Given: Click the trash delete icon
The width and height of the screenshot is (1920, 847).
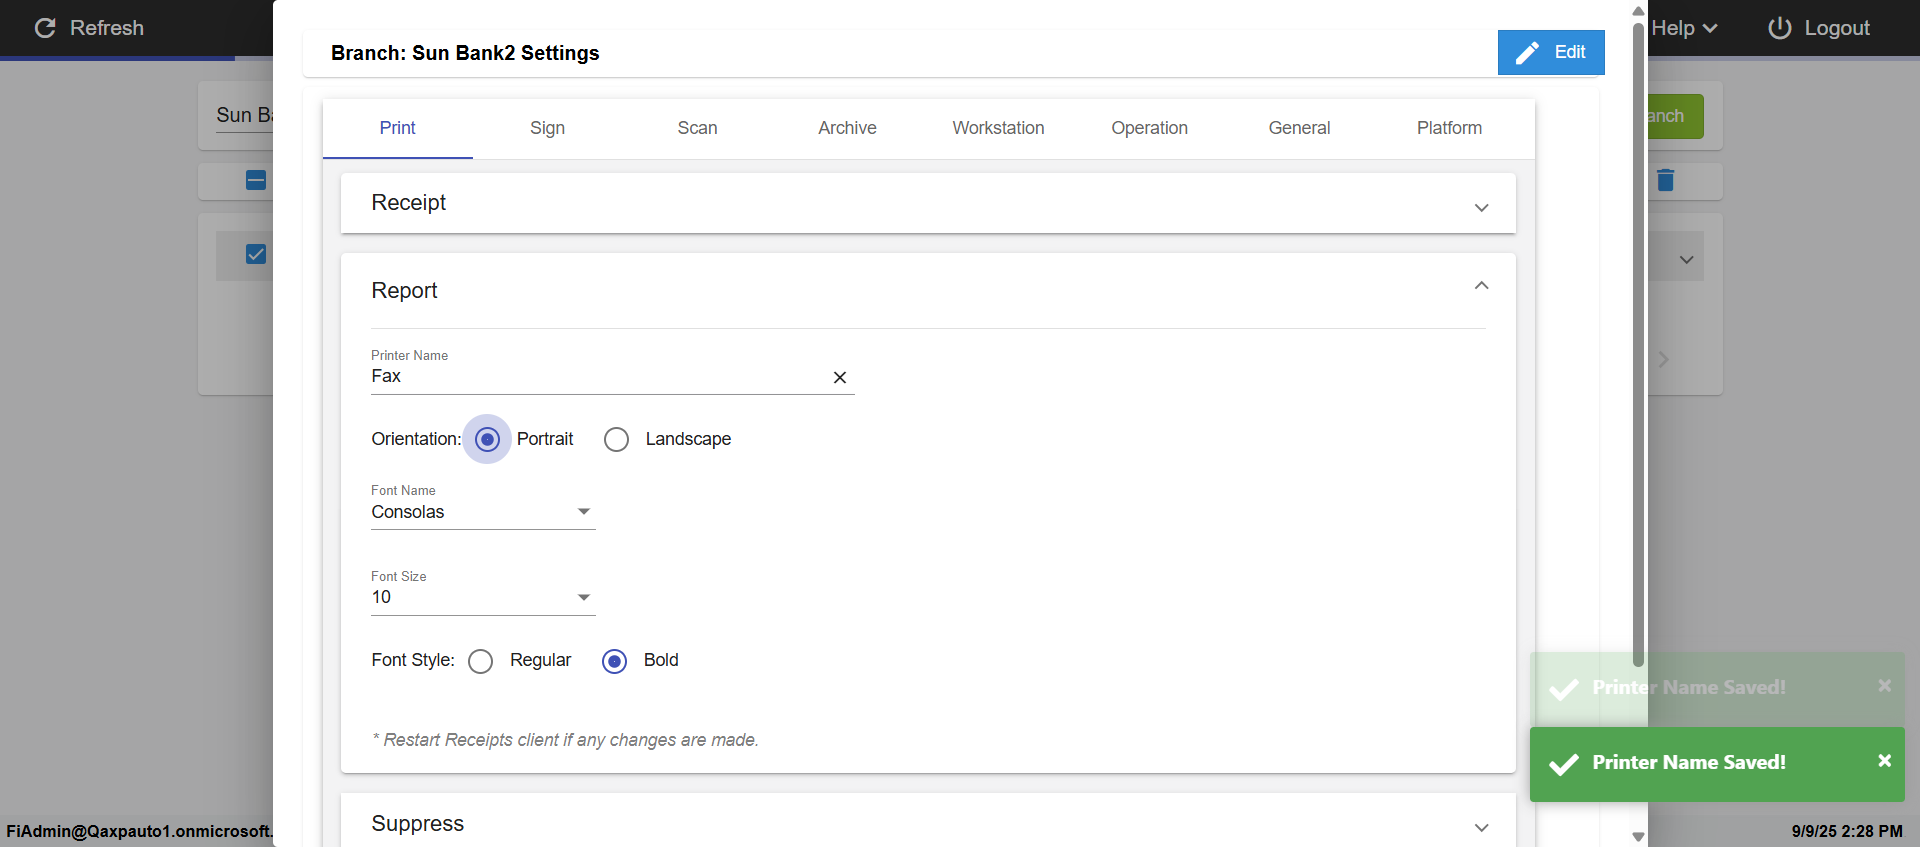Looking at the screenshot, I should point(1665,180).
